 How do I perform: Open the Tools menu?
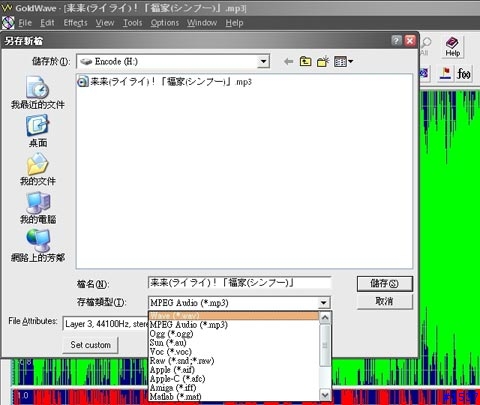(x=132, y=23)
